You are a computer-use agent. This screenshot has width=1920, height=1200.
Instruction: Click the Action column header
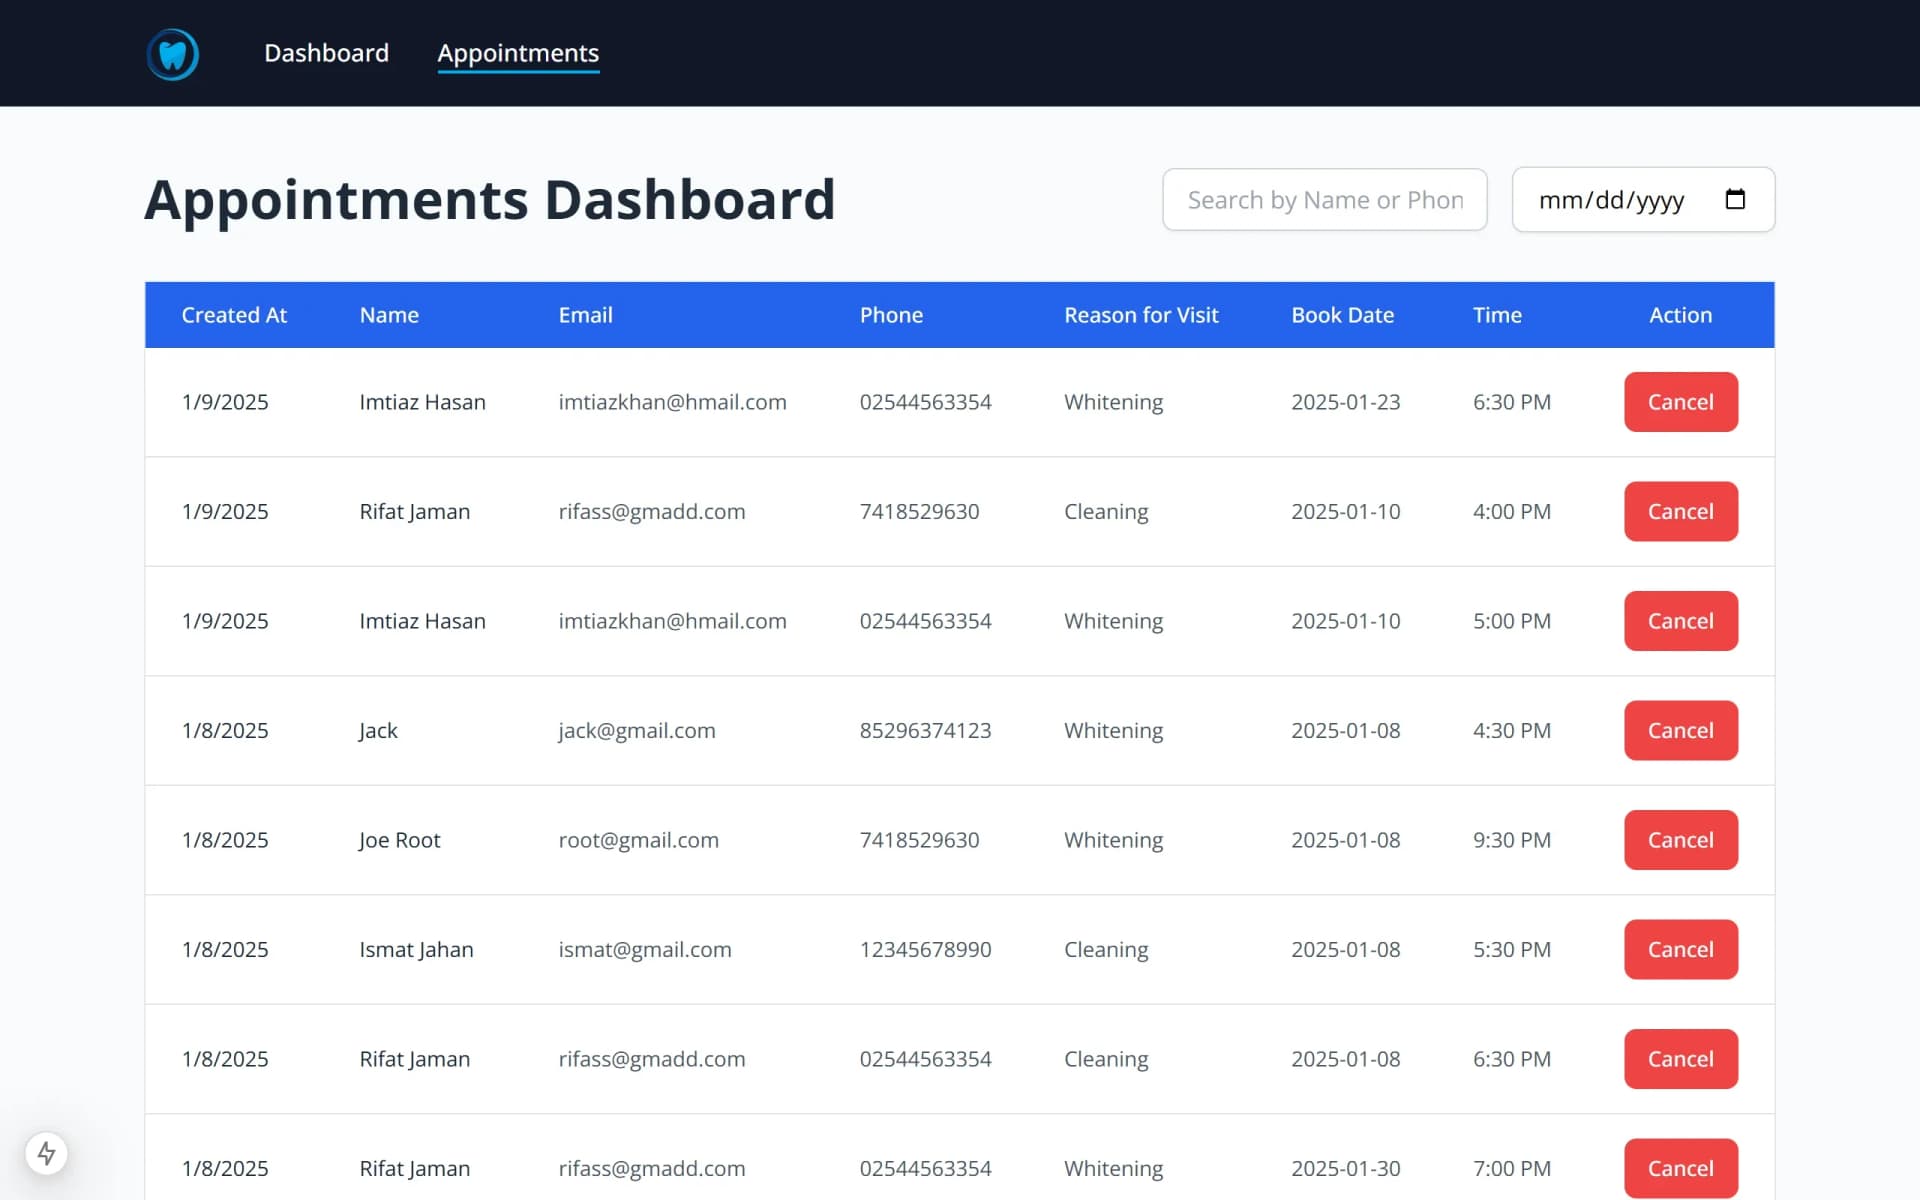tap(1680, 315)
